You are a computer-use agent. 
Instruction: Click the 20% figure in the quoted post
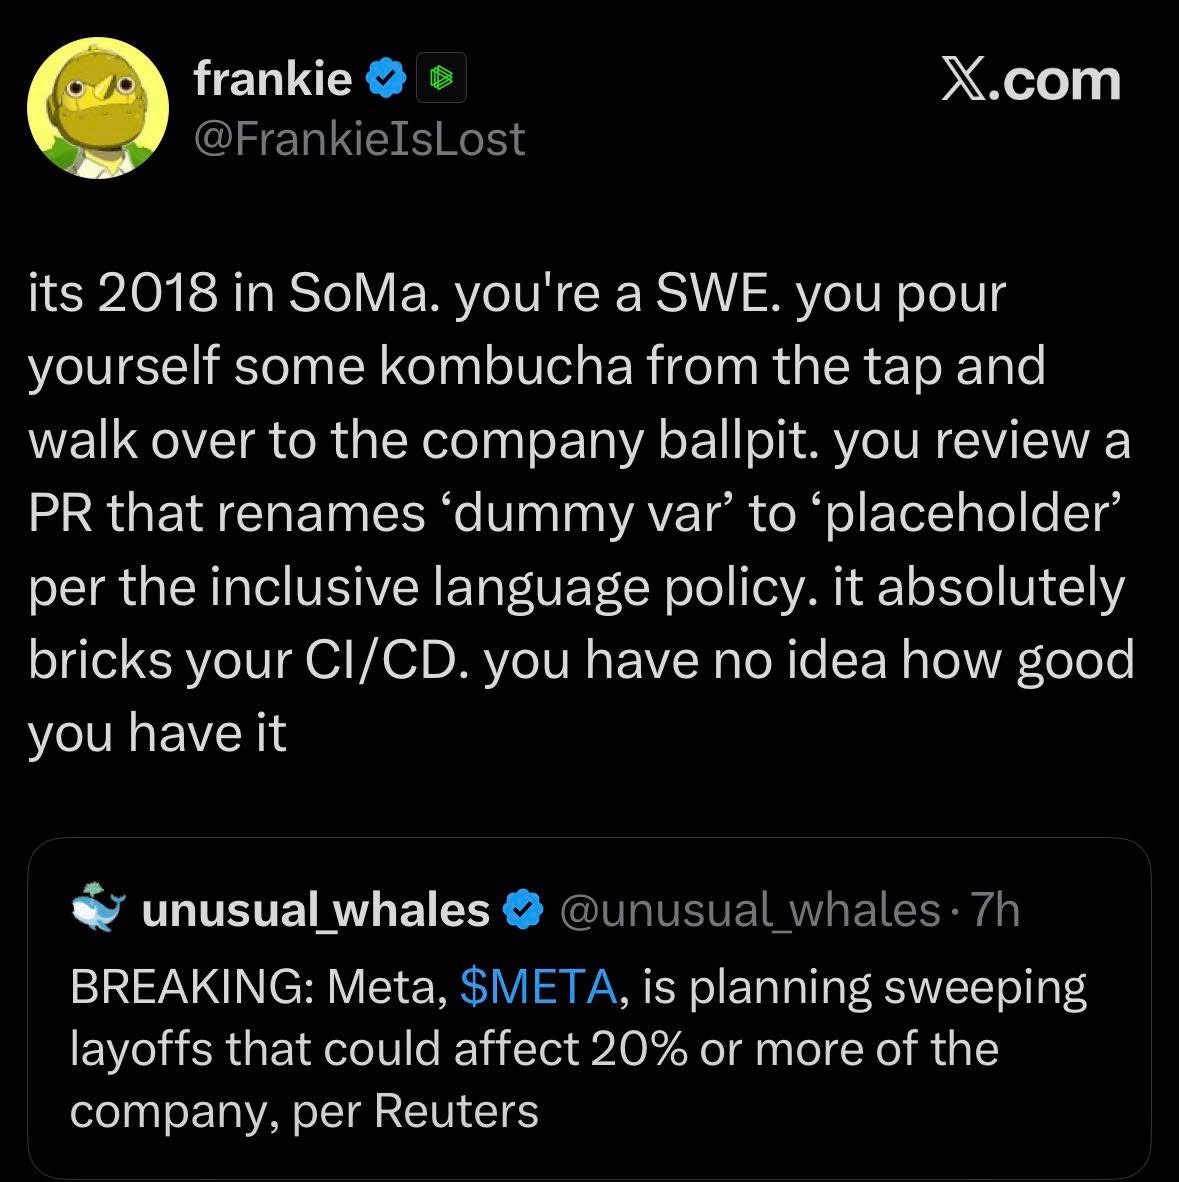[x=636, y=1049]
